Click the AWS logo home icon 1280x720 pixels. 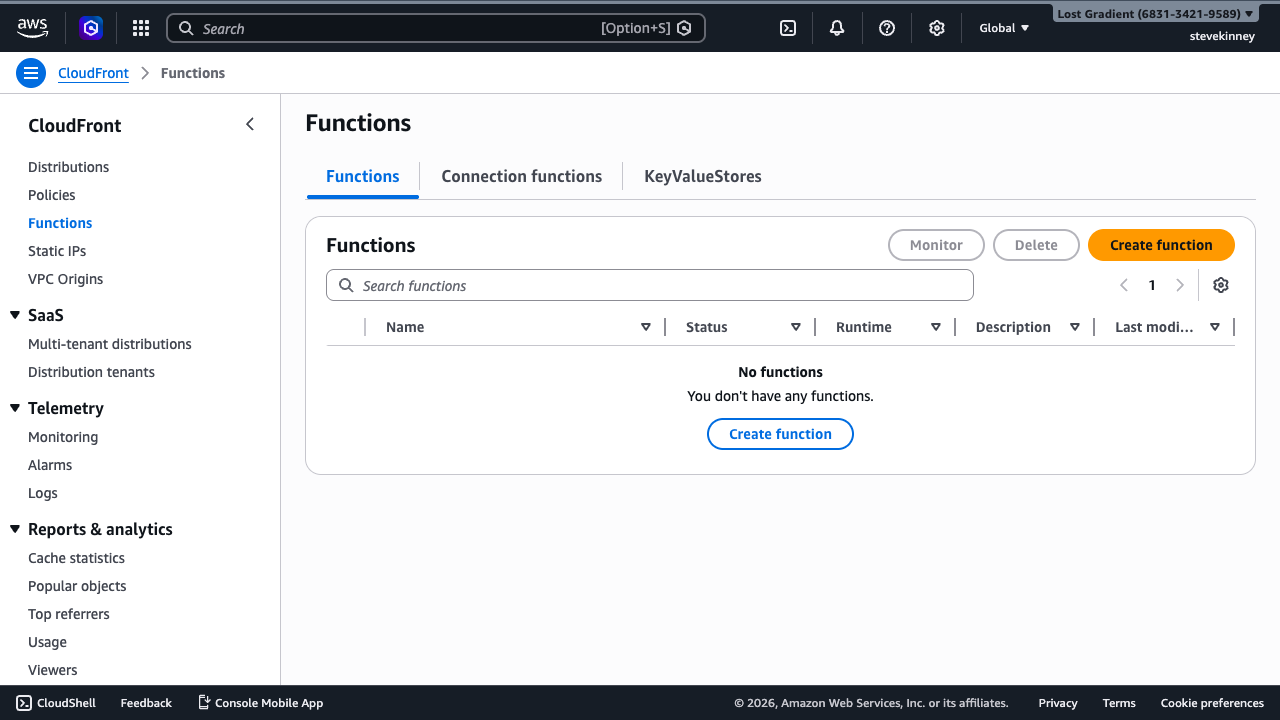tap(32, 28)
